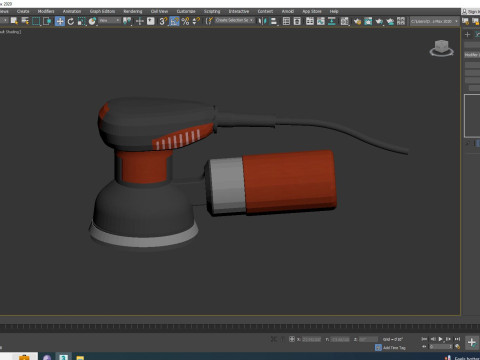Open the Content menu
Image resolution: width=480 pixels, height=360 pixels.
coord(265,11)
